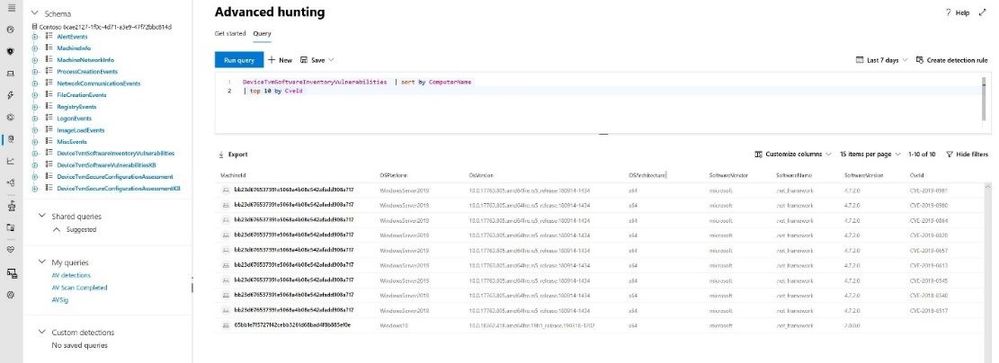
Task: Collapse the Schema section chevron
Action: (34, 13)
